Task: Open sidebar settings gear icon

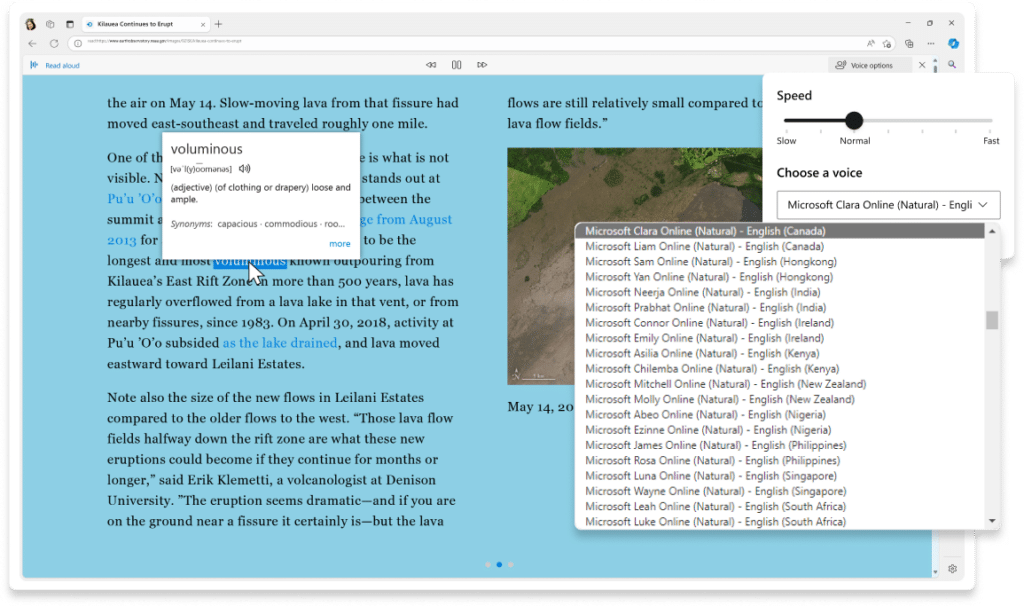Action: 952,569
